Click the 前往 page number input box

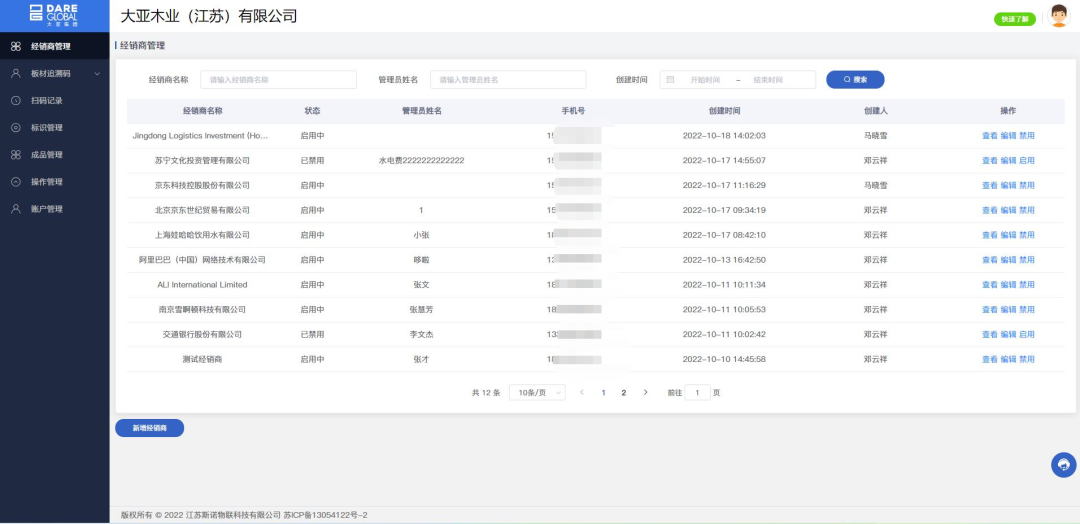pyautogui.click(x=698, y=392)
